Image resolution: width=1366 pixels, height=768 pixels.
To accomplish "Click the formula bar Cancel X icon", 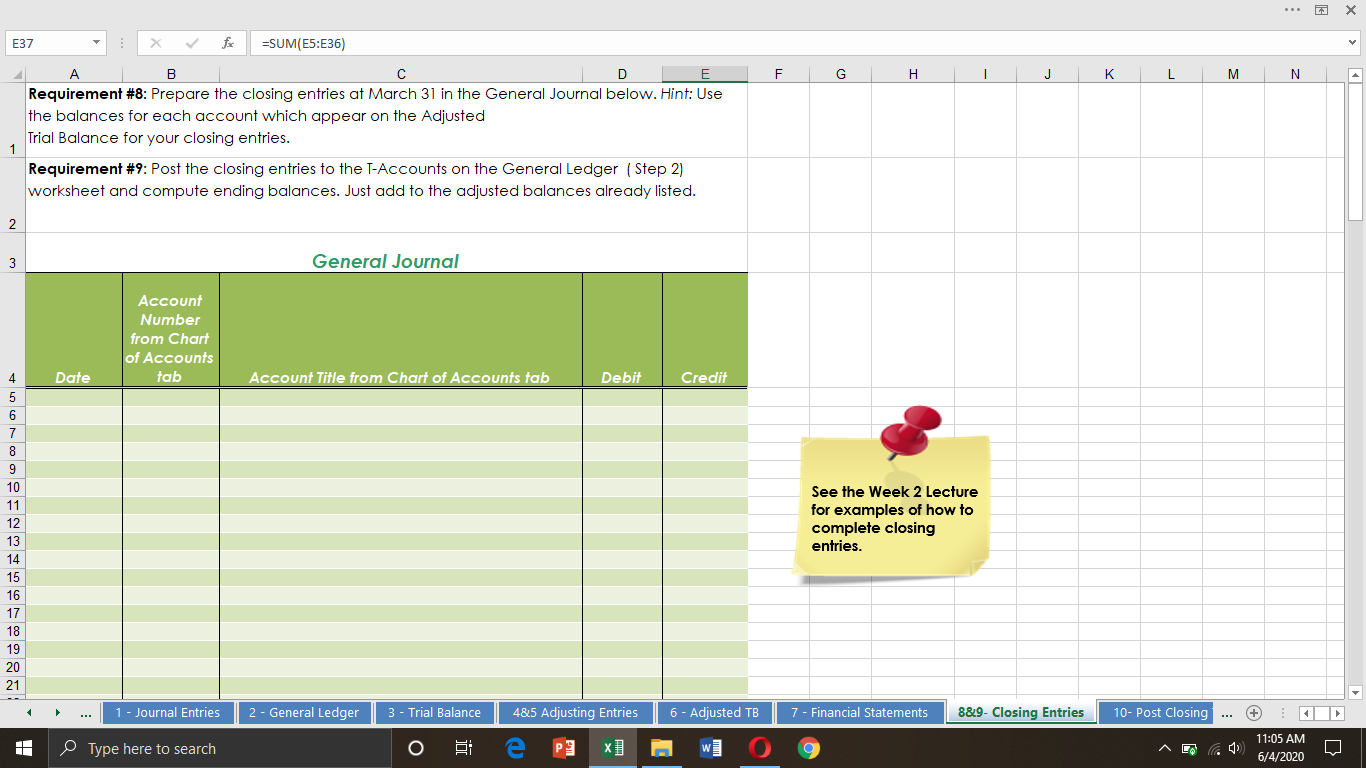I will [156, 43].
